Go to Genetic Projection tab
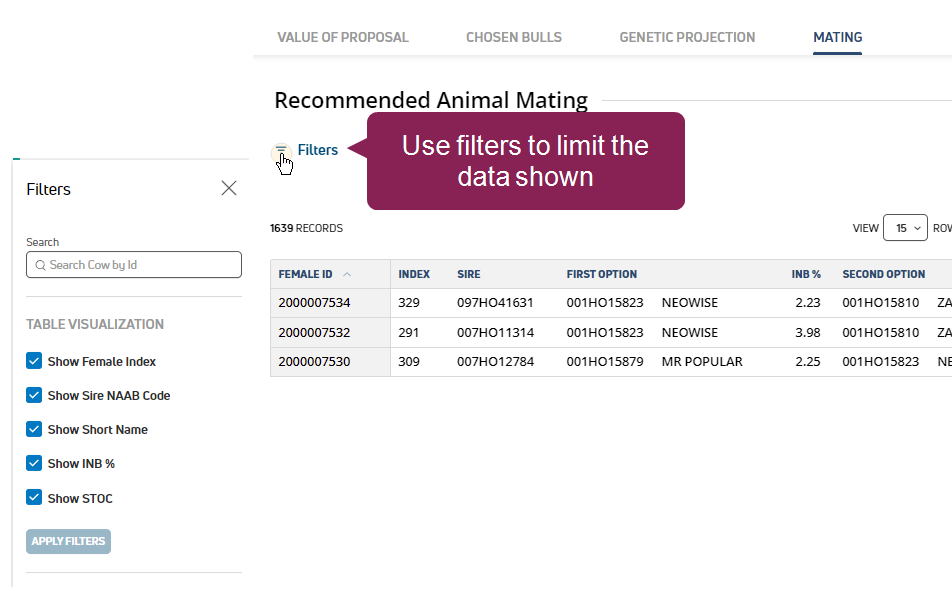Screen dimensions: 952x599 687,37
